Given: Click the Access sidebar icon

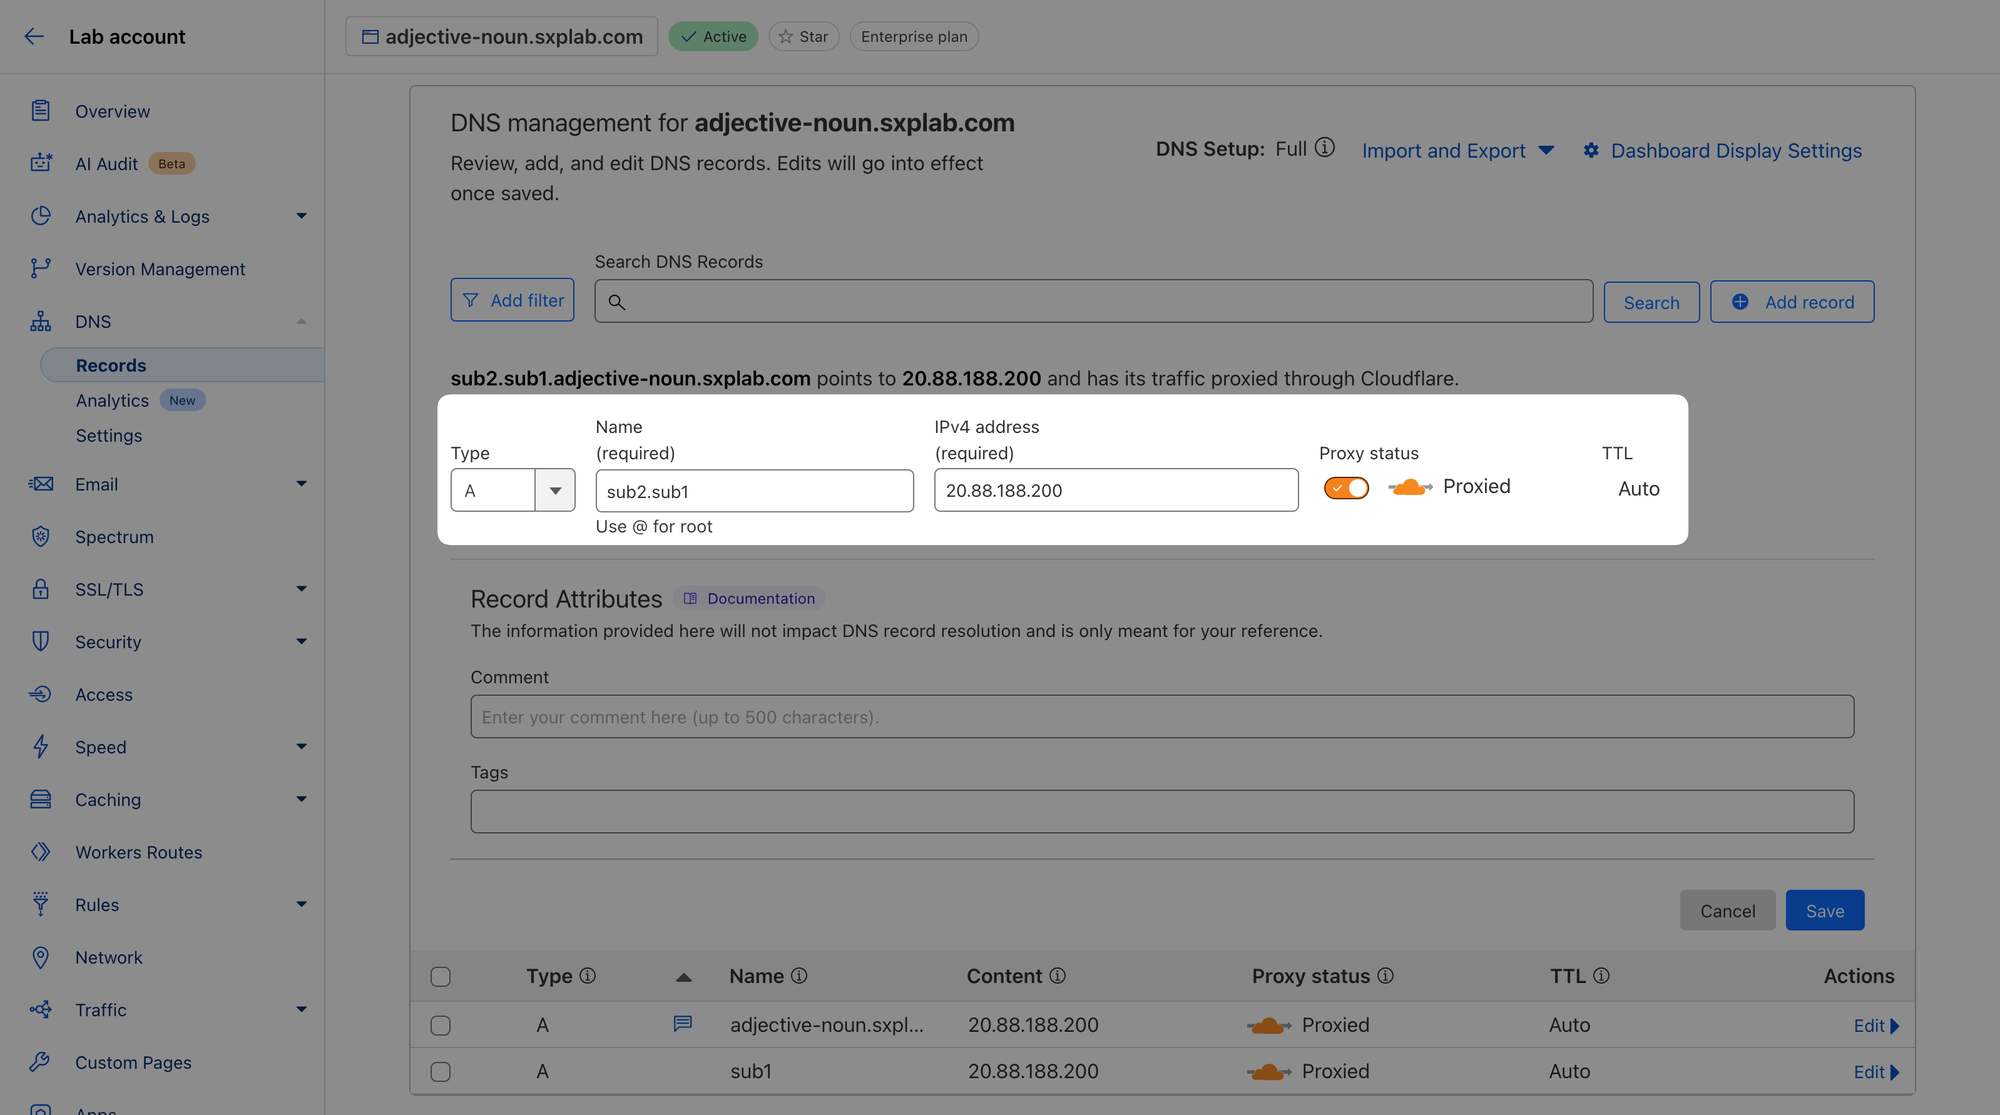Looking at the screenshot, I should tap(40, 694).
